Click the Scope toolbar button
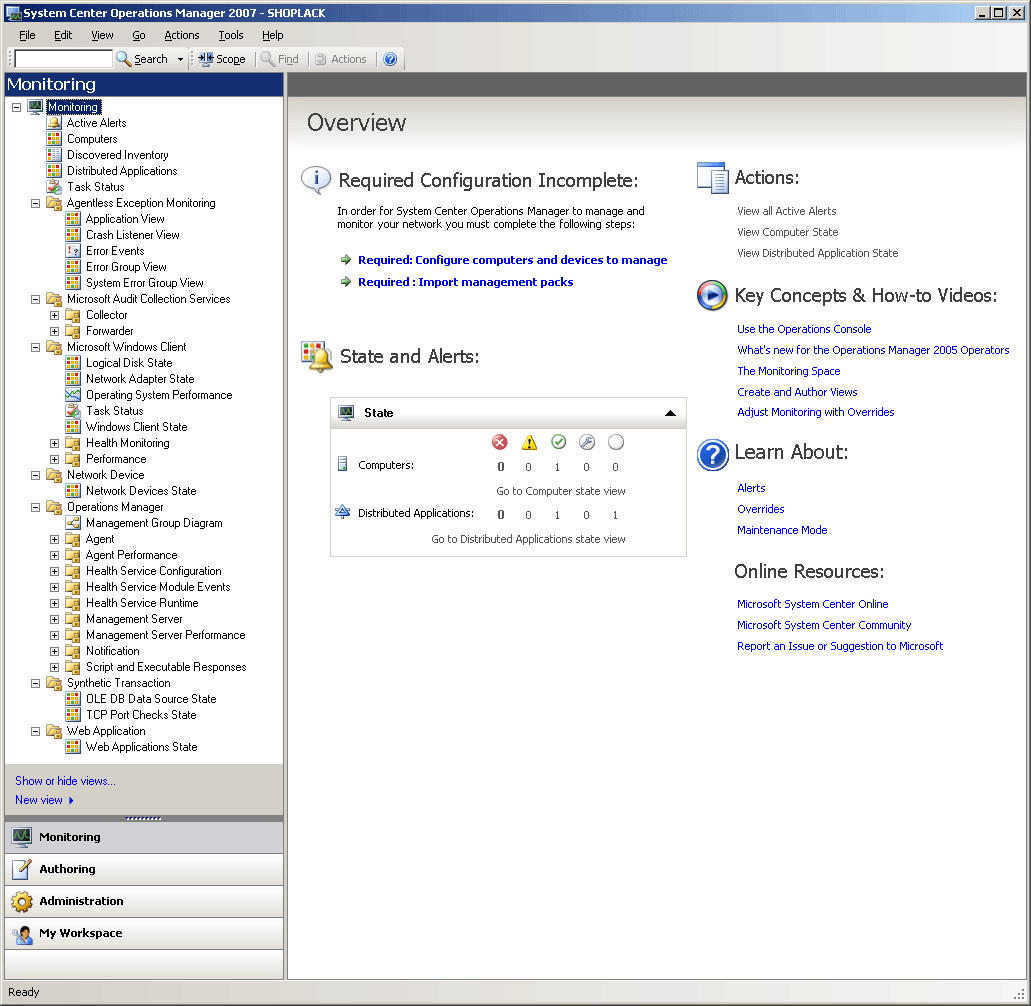Screen dimensions: 1031x1006 (x=222, y=59)
